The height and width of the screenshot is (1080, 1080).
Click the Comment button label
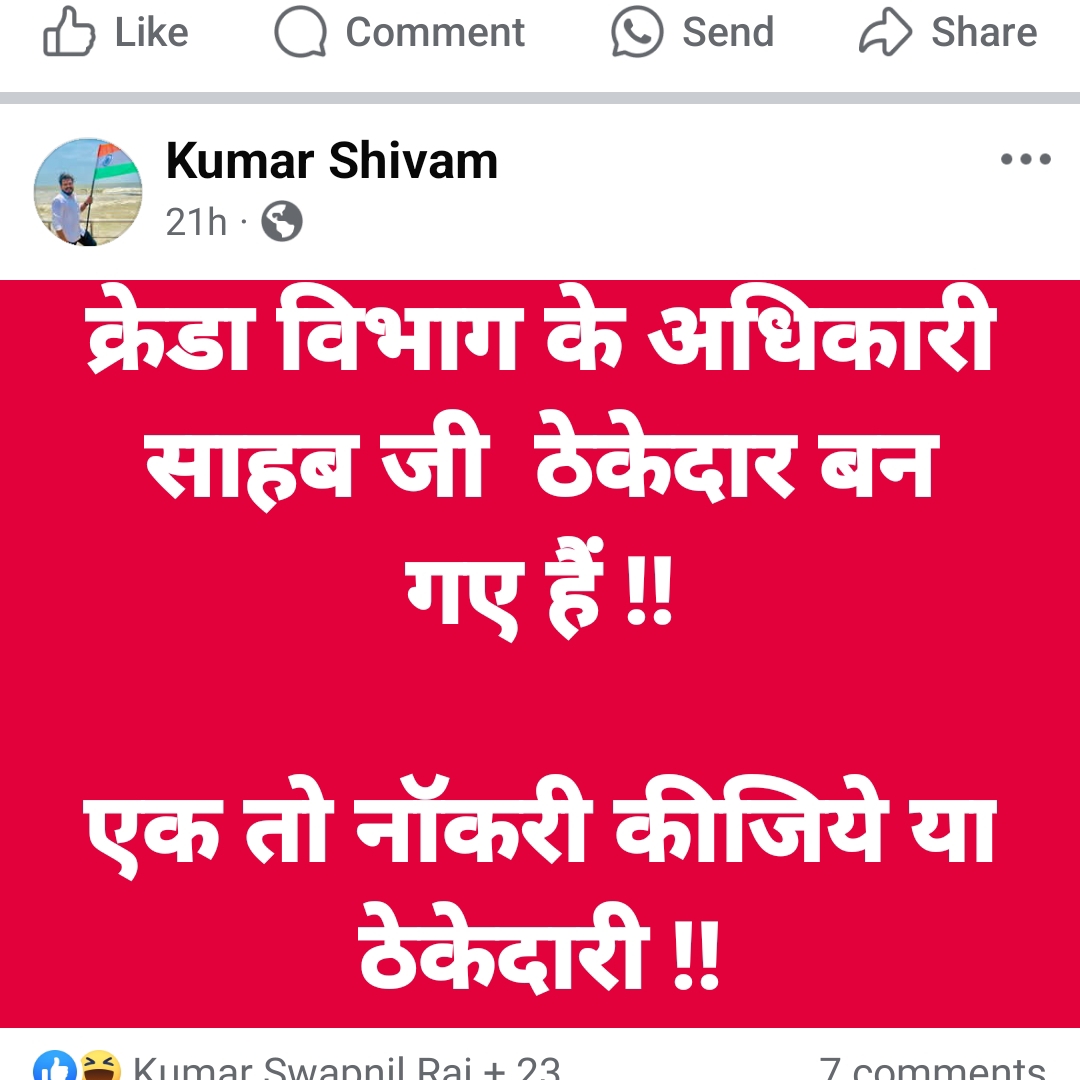[x=435, y=32]
